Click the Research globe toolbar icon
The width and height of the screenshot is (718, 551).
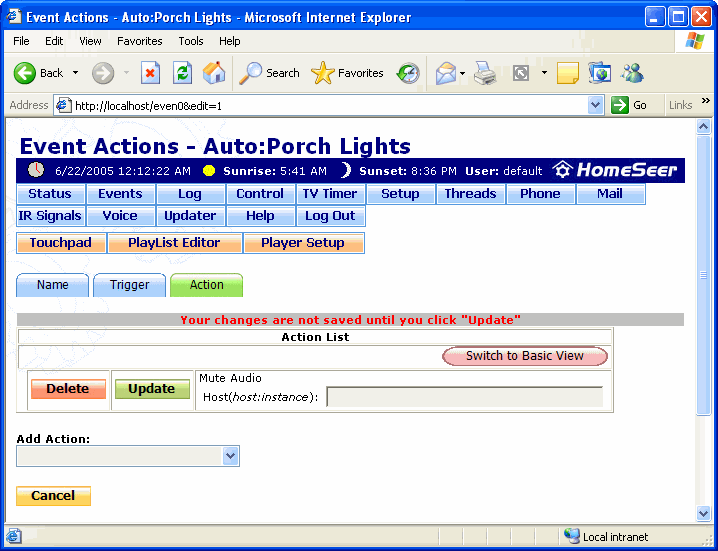click(x=600, y=73)
